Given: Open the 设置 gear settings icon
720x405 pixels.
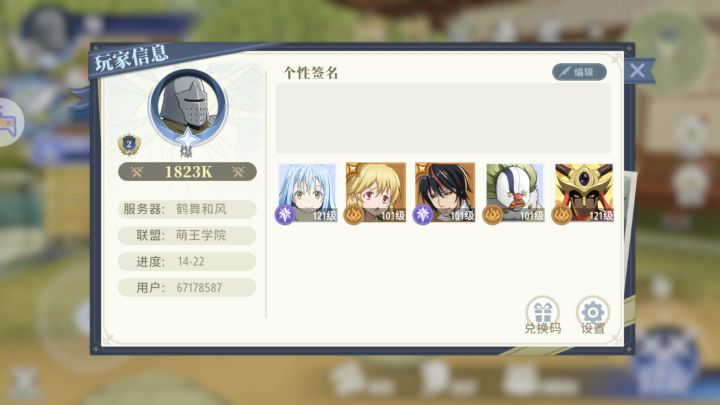Looking at the screenshot, I should tap(592, 315).
